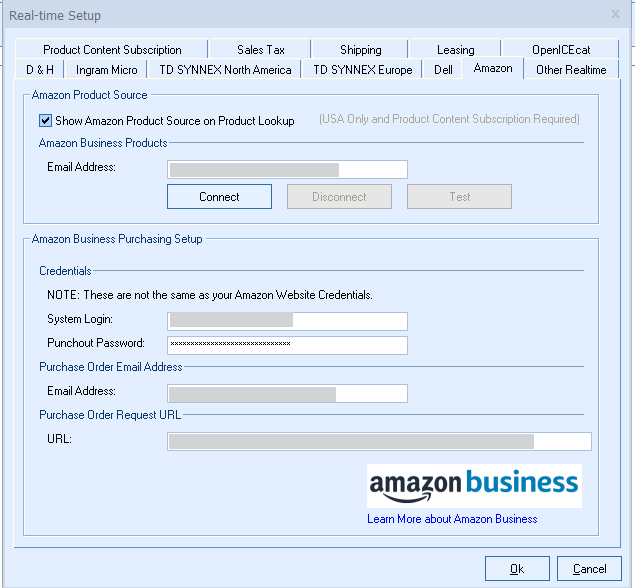The height and width of the screenshot is (588, 635).
Task: Open the Product Content Subscription tab
Action: coord(112,50)
